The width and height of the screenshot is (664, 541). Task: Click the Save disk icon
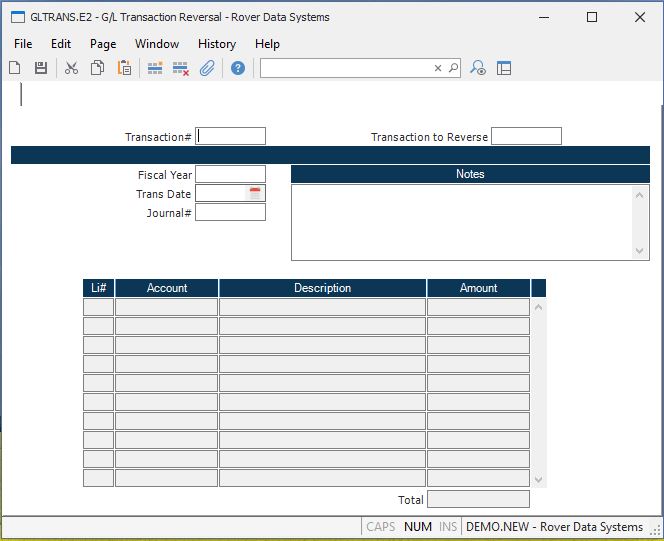tap(41, 68)
